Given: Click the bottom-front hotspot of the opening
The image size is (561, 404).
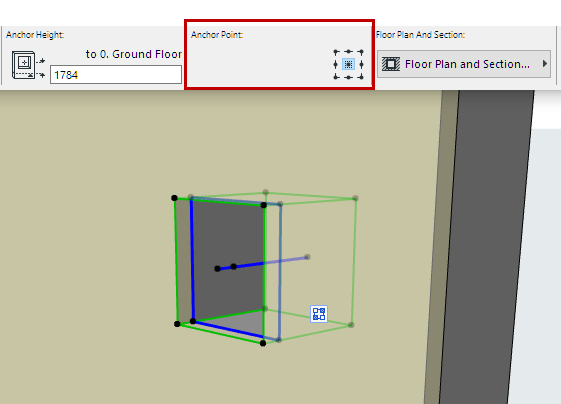Looking at the screenshot, I should (x=263, y=343).
